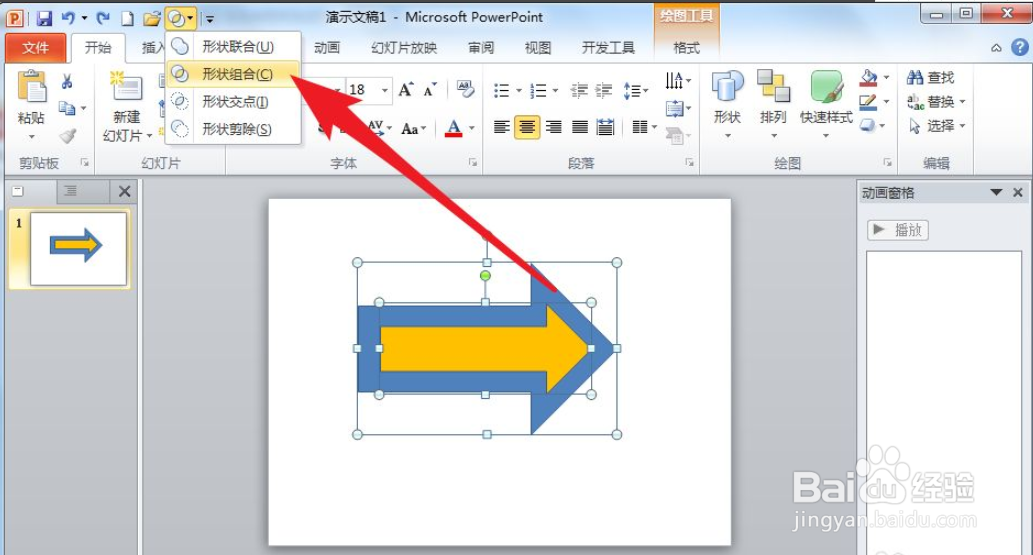Click the Open folder icon
Screen dimensions: 1033x555
click(152, 18)
